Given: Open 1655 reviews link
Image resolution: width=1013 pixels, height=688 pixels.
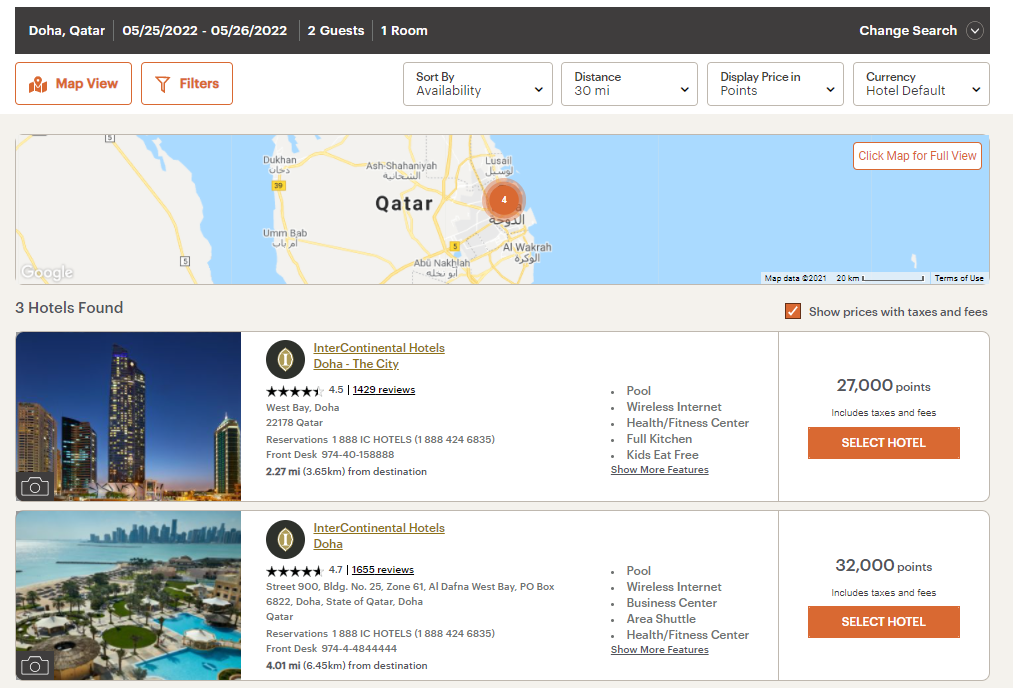Looking at the screenshot, I should tap(382, 570).
